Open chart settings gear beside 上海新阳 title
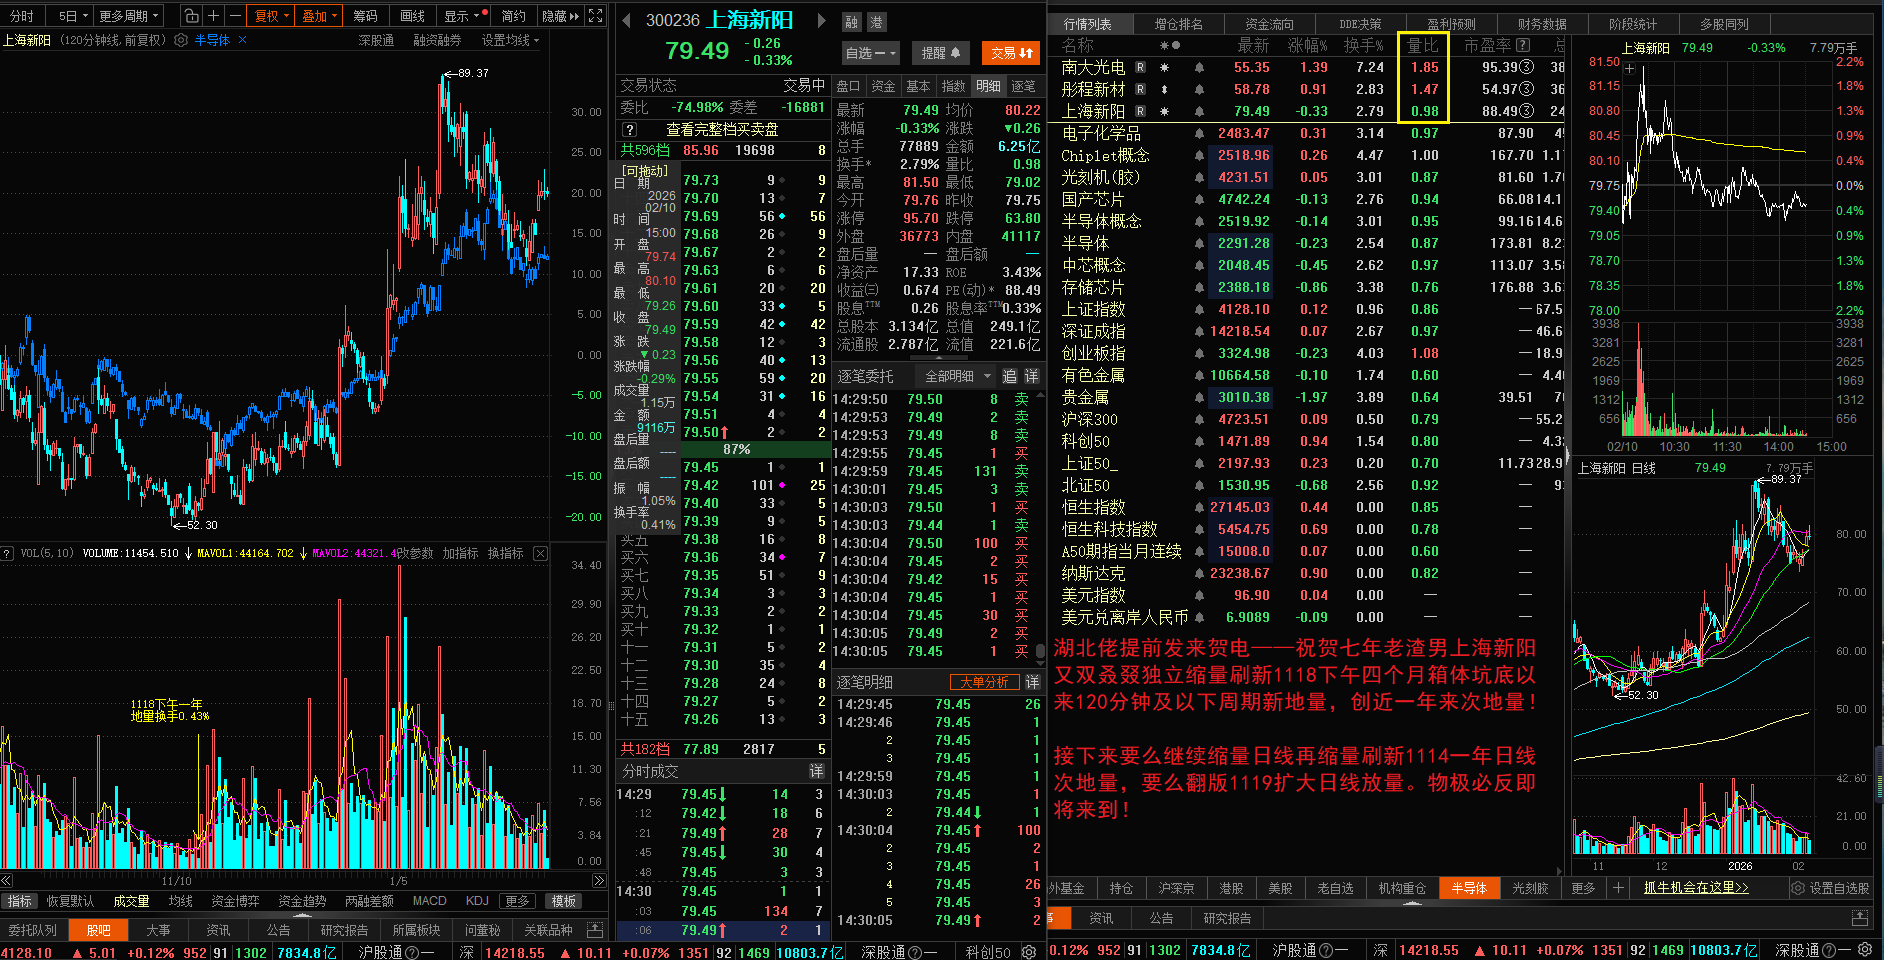1884x960 pixels. pyautogui.click(x=181, y=40)
